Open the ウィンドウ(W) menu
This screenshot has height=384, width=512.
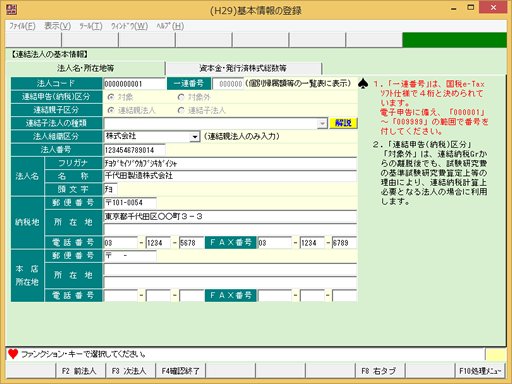click(x=129, y=26)
